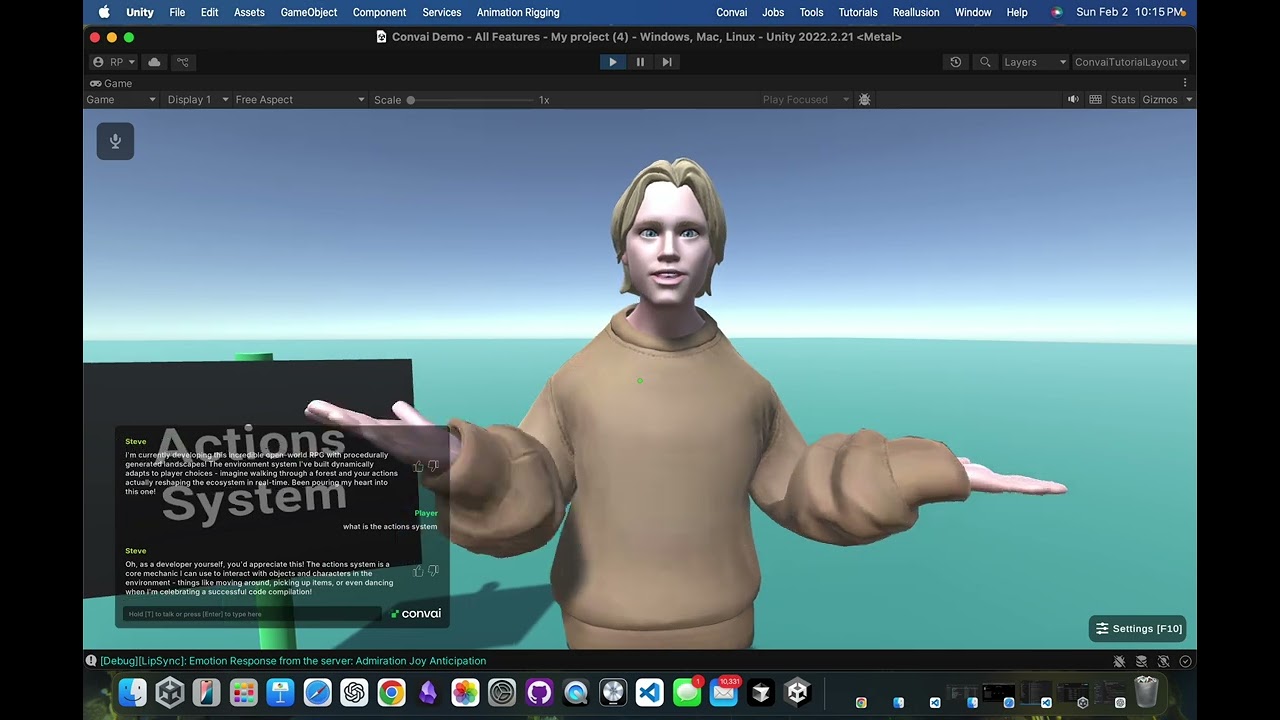Stop play mode with the Play button
Viewport: 1280px width, 720px height.
tap(613, 62)
